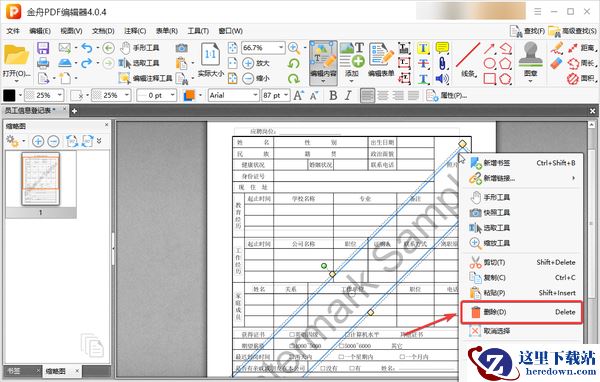Click the Redo arrow icon
This screenshot has height=382, width=600.
87,63
